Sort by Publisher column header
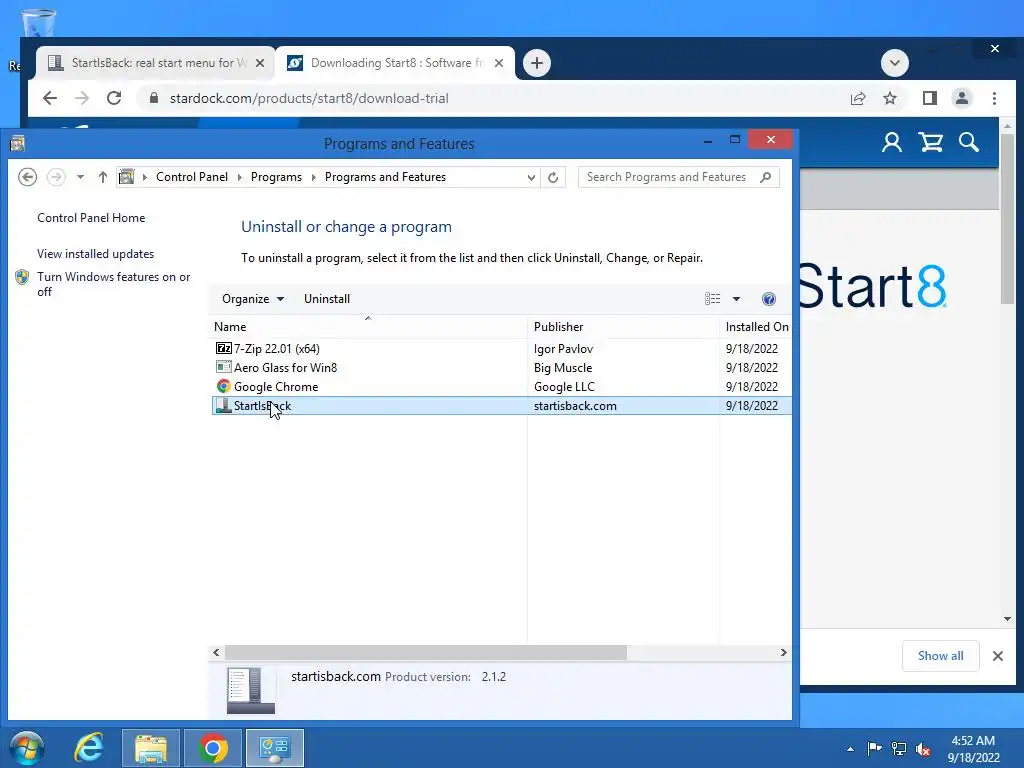Image resolution: width=1024 pixels, height=768 pixels. point(623,327)
